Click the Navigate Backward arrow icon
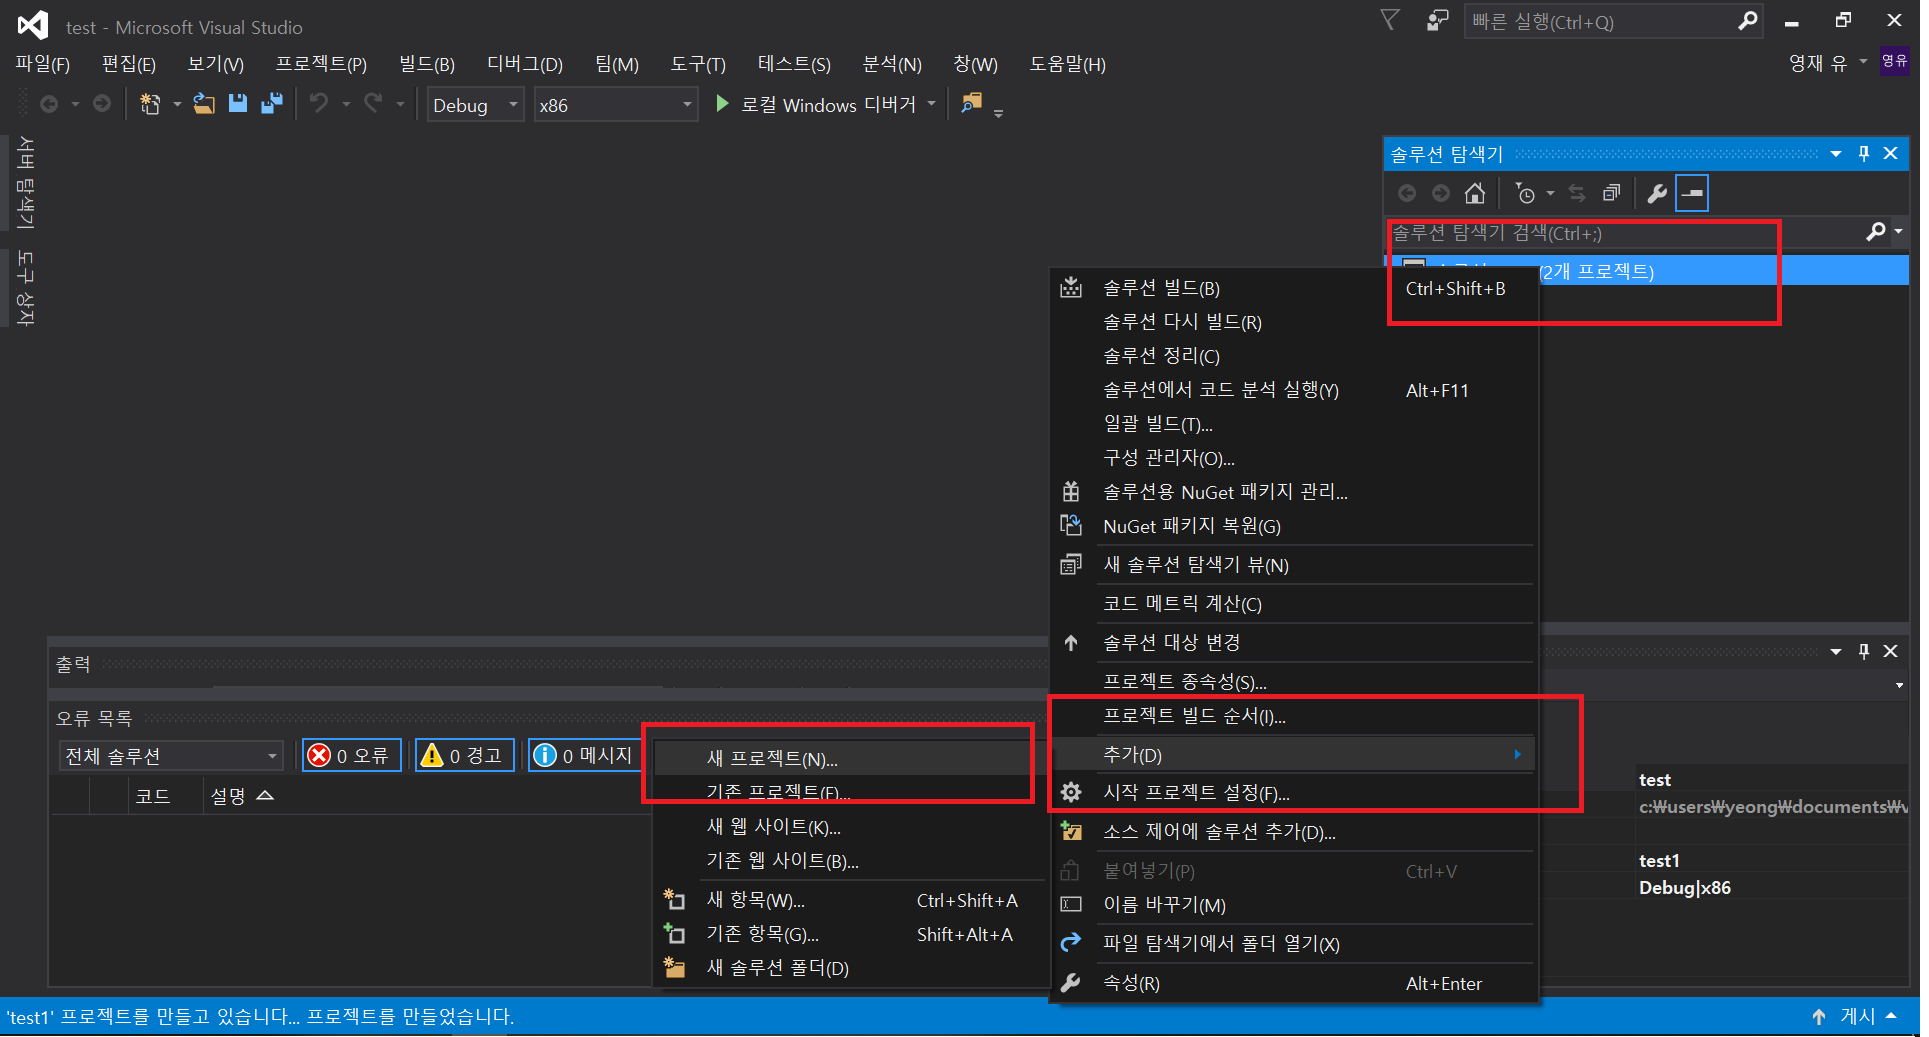This screenshot has height=1037, width=1929. [x=49, y=104]
